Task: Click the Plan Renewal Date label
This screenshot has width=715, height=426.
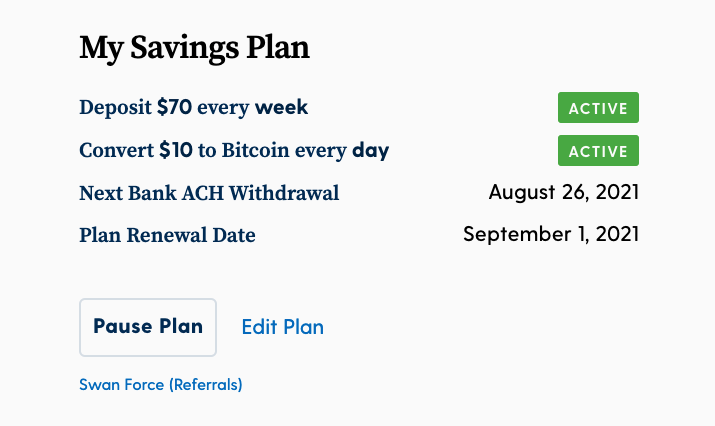Action: point(167,236)
